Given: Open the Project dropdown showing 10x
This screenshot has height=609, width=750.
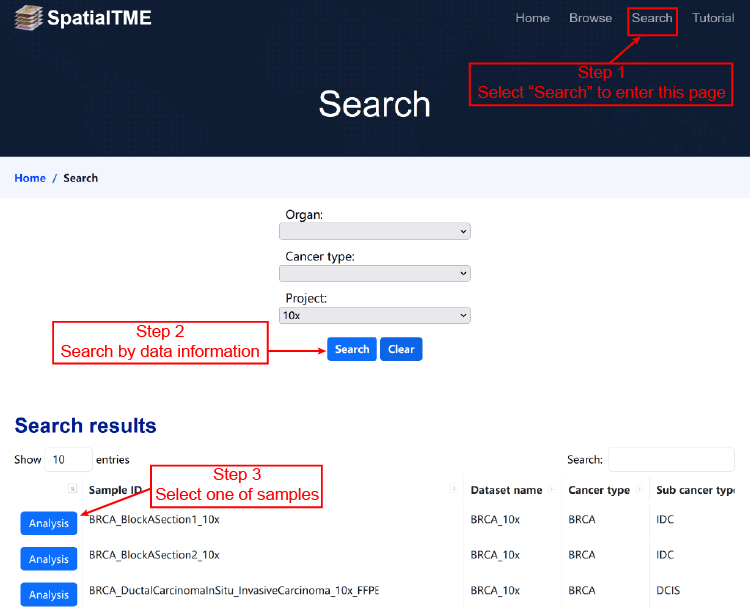Looking at the screenshot, I should (x=374, y=315).
